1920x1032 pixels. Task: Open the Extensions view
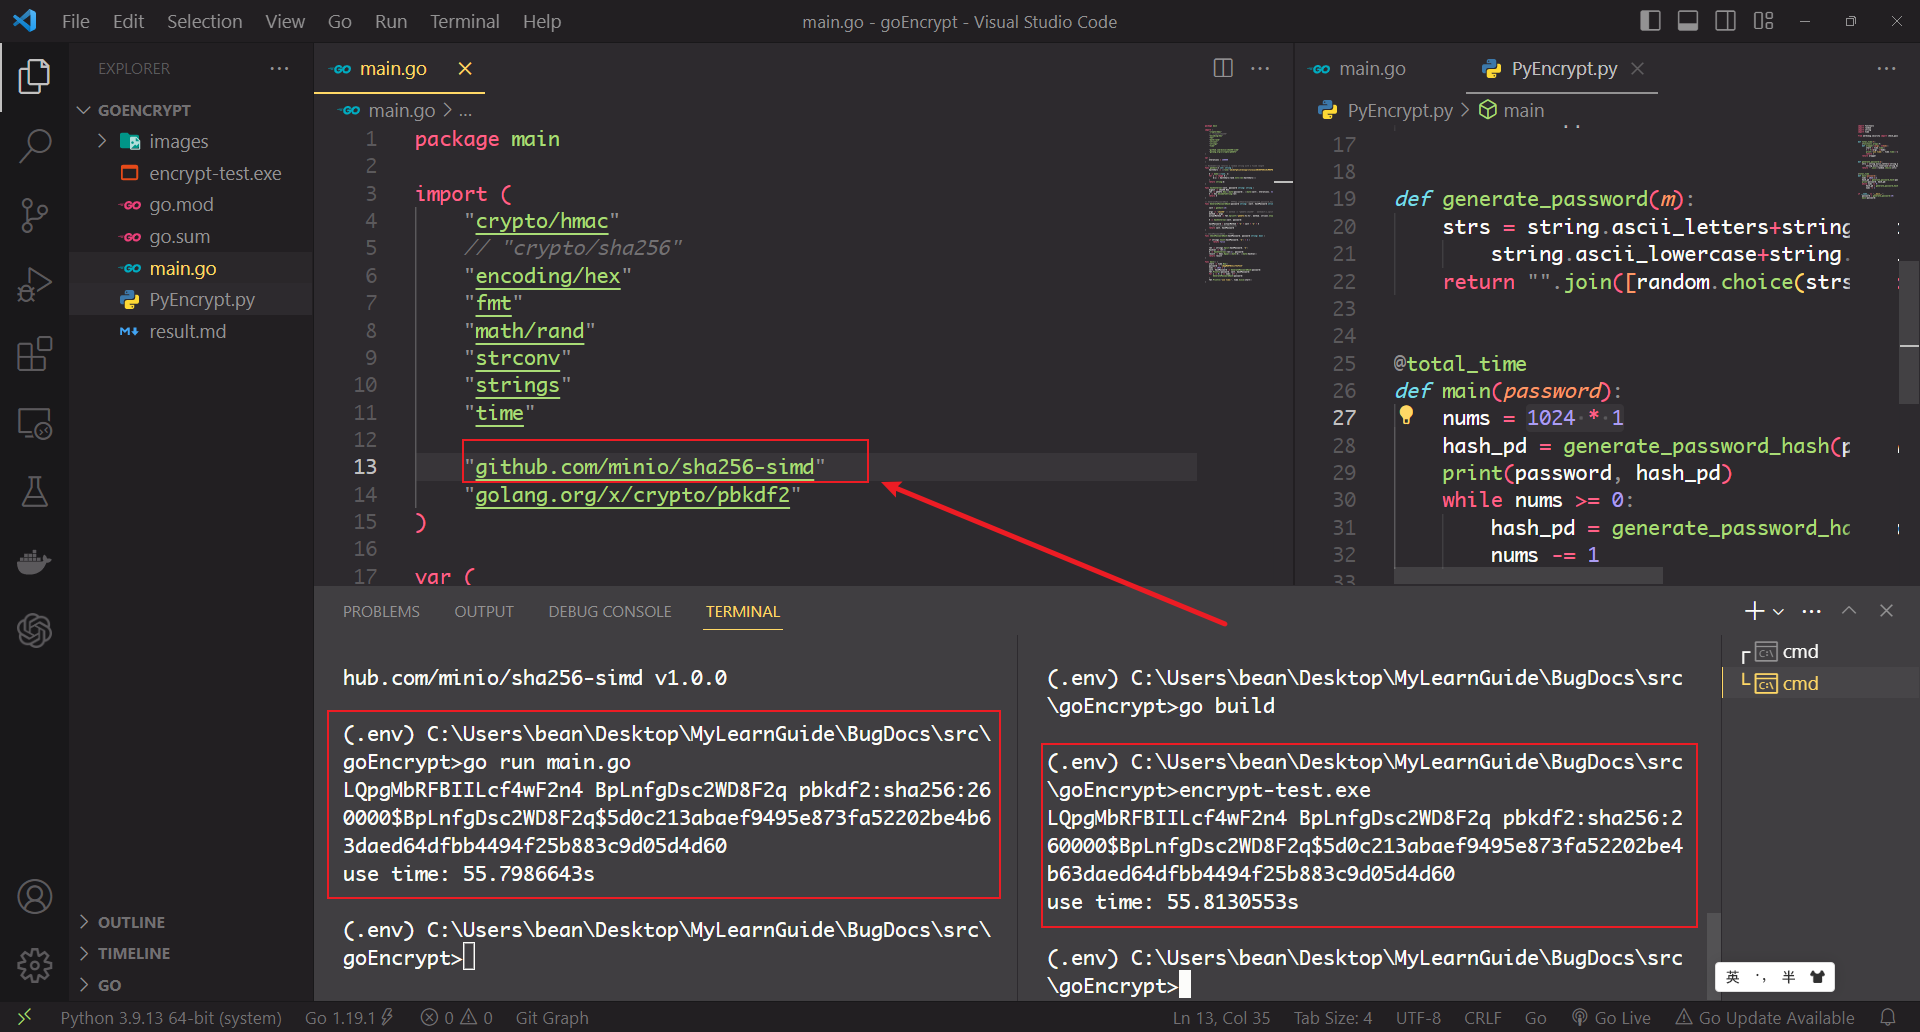point(34,354)
